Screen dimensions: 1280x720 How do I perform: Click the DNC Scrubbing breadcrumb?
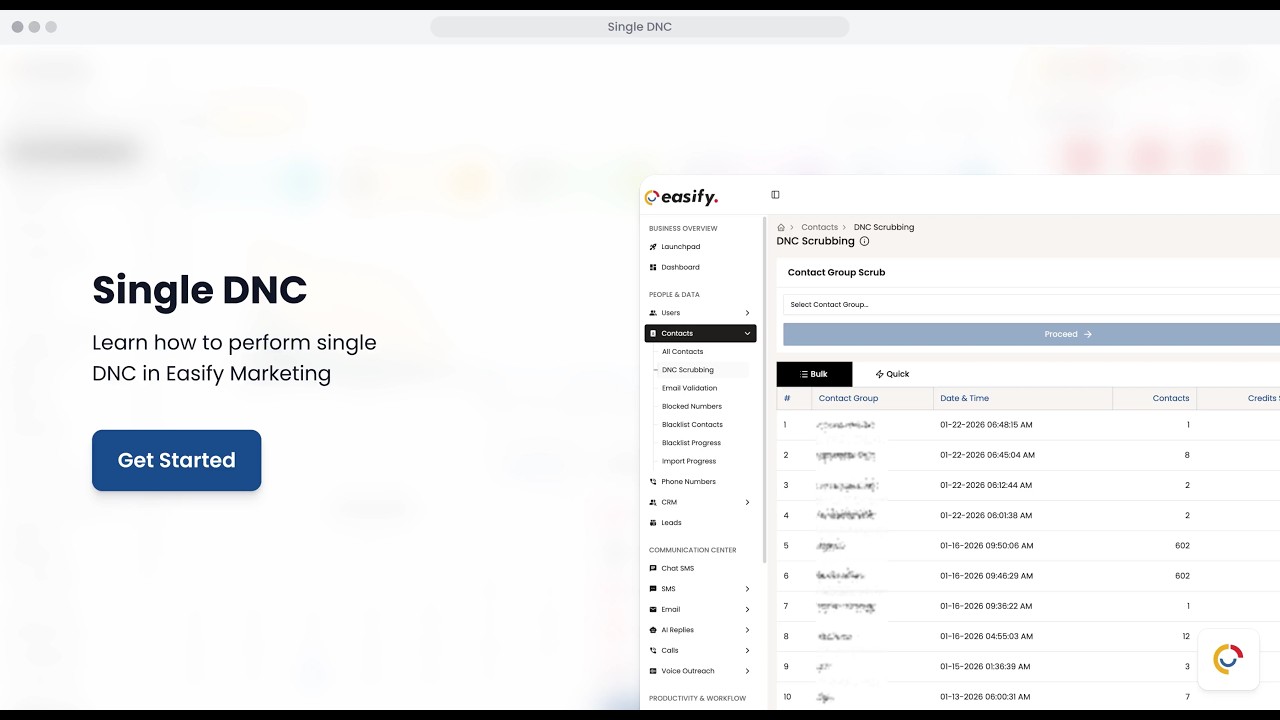click(884, 227)
